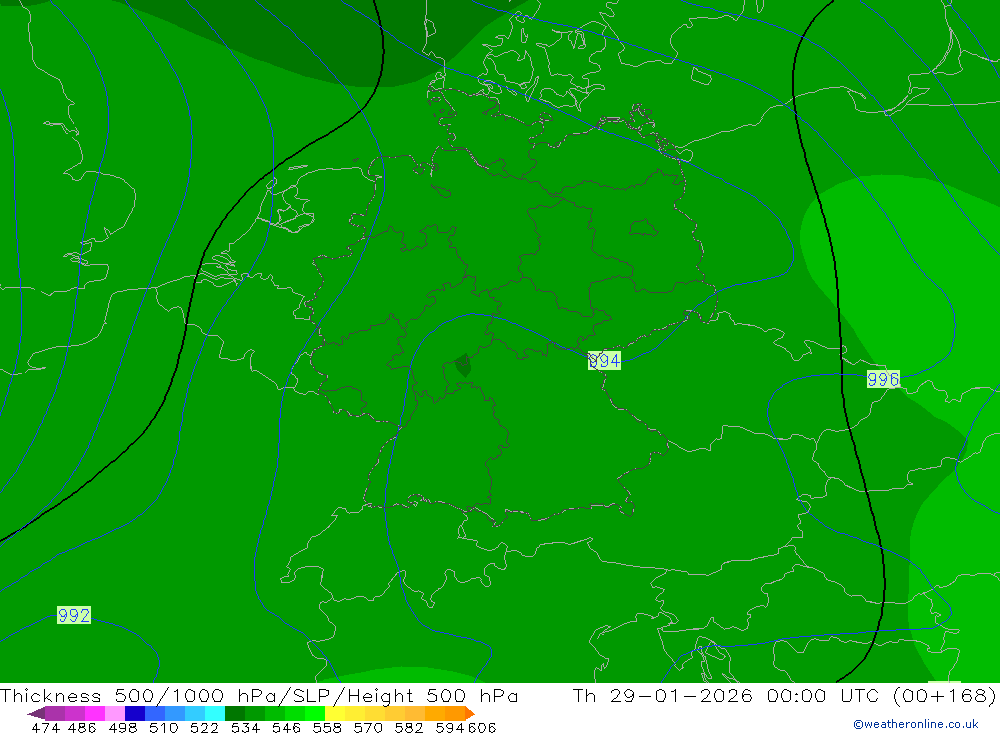Viewport: 1000px width, 733px height.
Task: Click the 992 isobar label
Action: coord(74,615)
